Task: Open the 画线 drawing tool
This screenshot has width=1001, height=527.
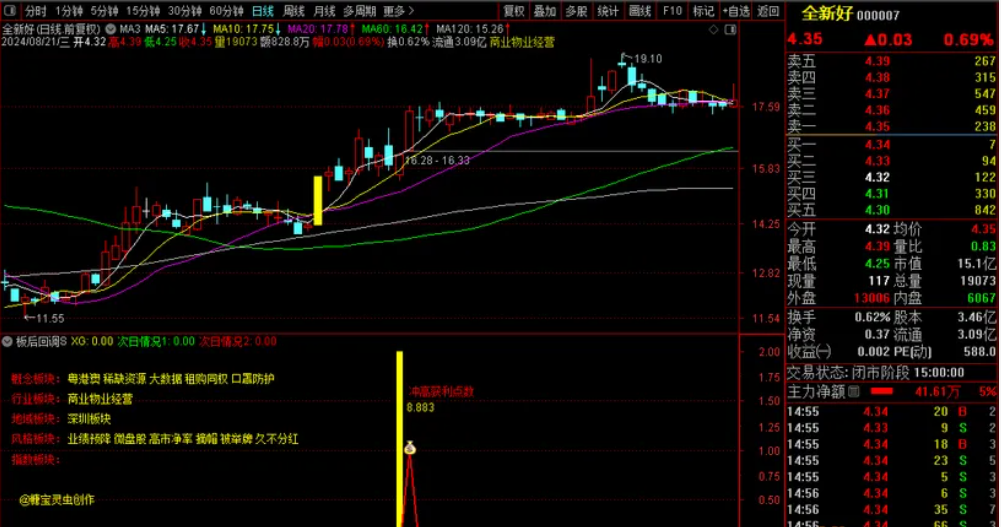Action: 640,11
